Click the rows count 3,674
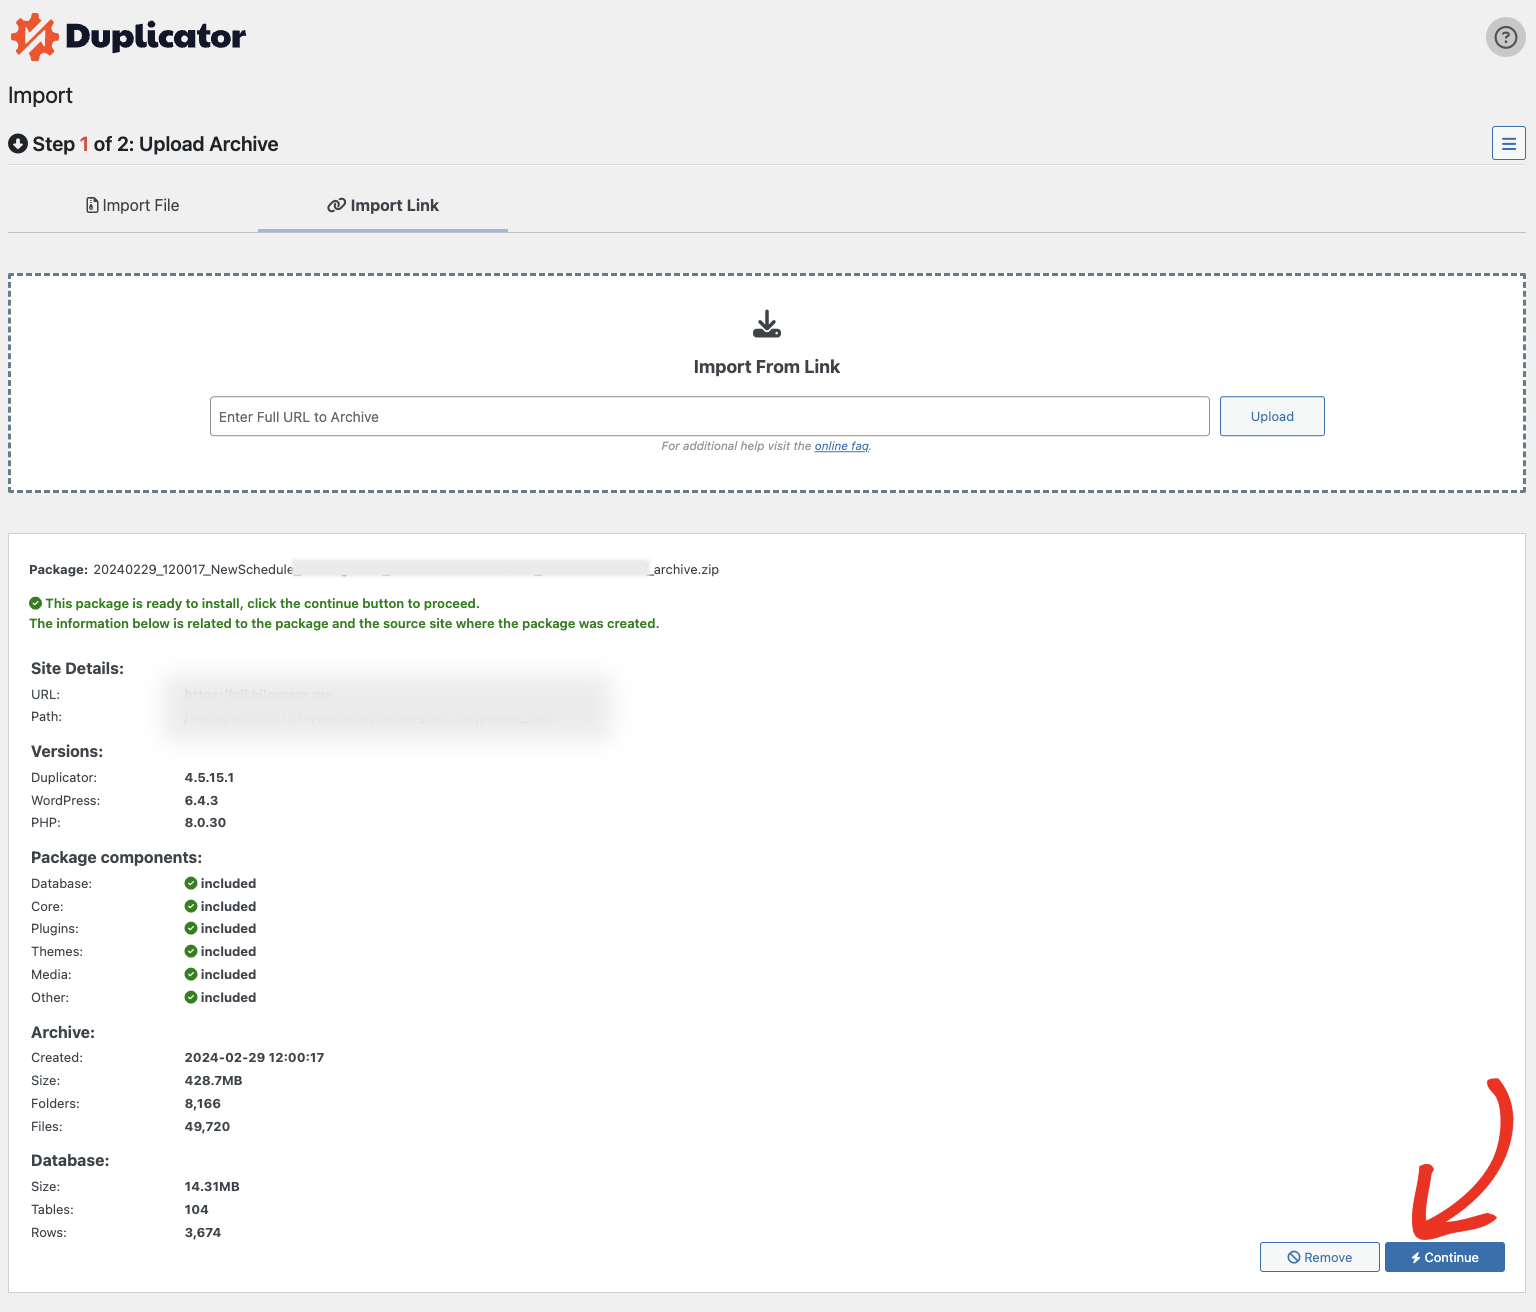 pyautogui.click(x=202, y=1232)
